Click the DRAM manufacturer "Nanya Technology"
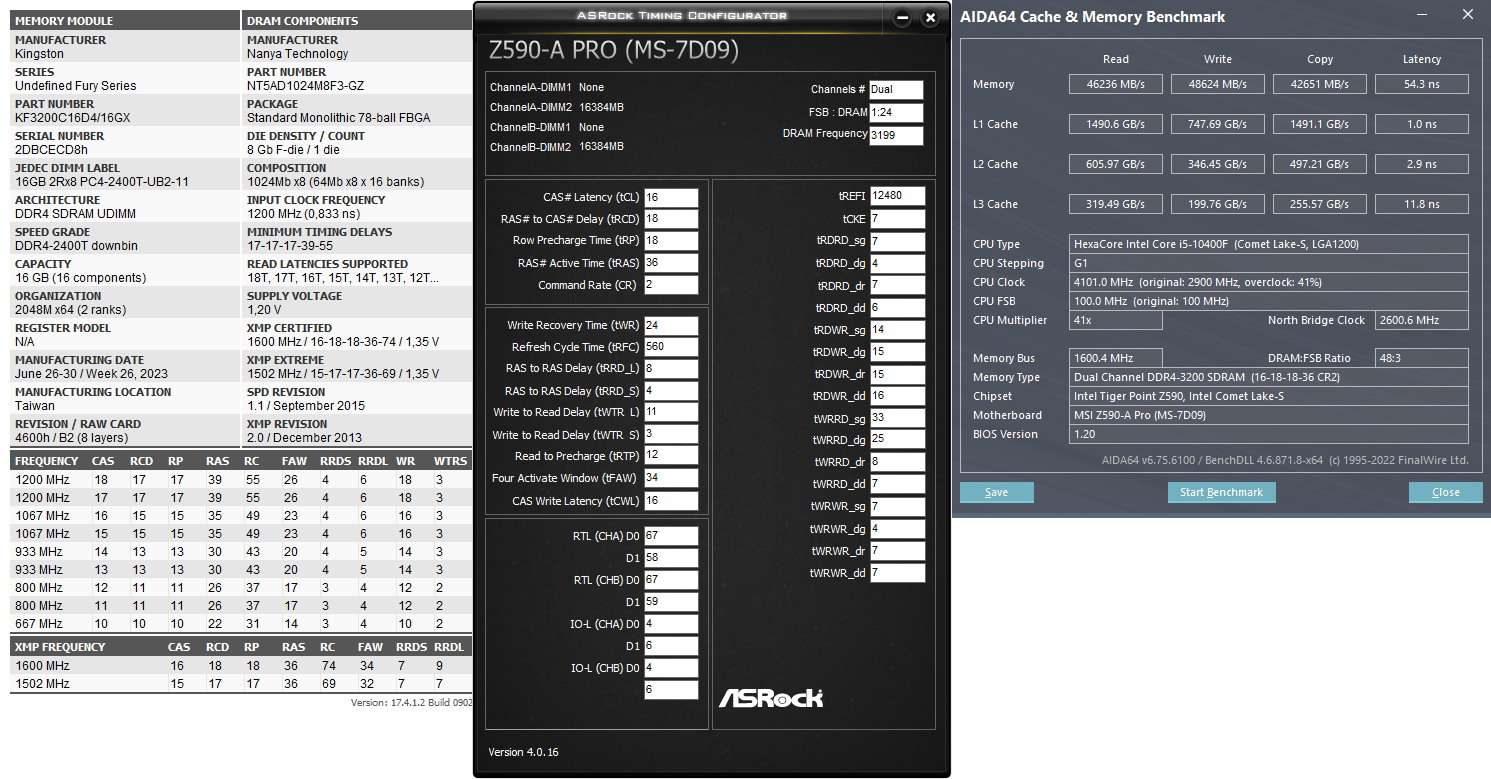Screen dimensions: 1491x779 (x=298, y=54)
